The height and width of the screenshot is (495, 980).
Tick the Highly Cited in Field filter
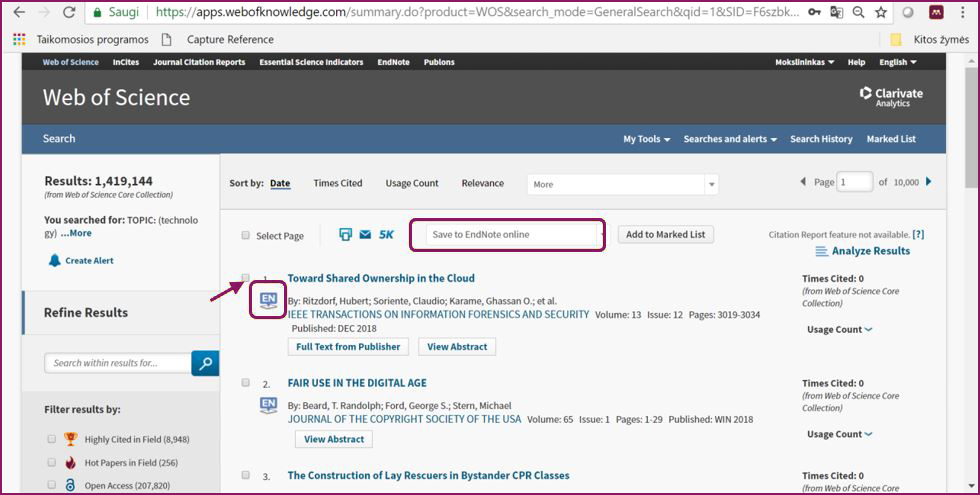52,439
